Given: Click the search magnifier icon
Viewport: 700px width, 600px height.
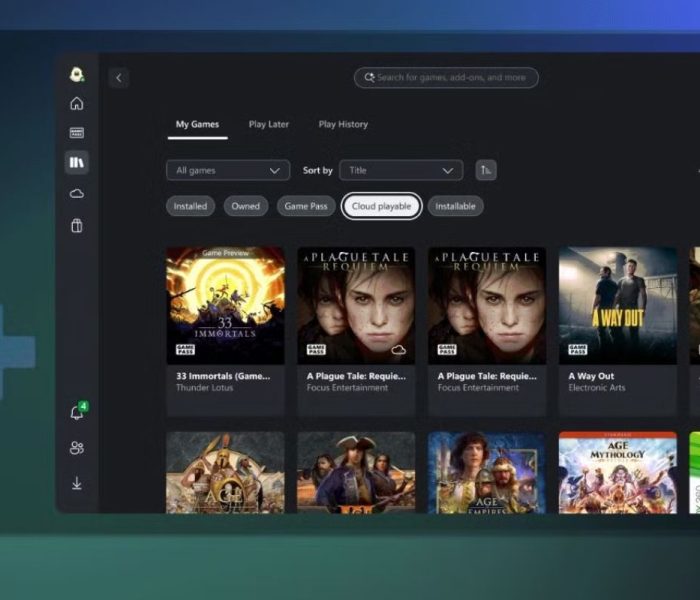Looking at the screenshot, I should 369,77.
